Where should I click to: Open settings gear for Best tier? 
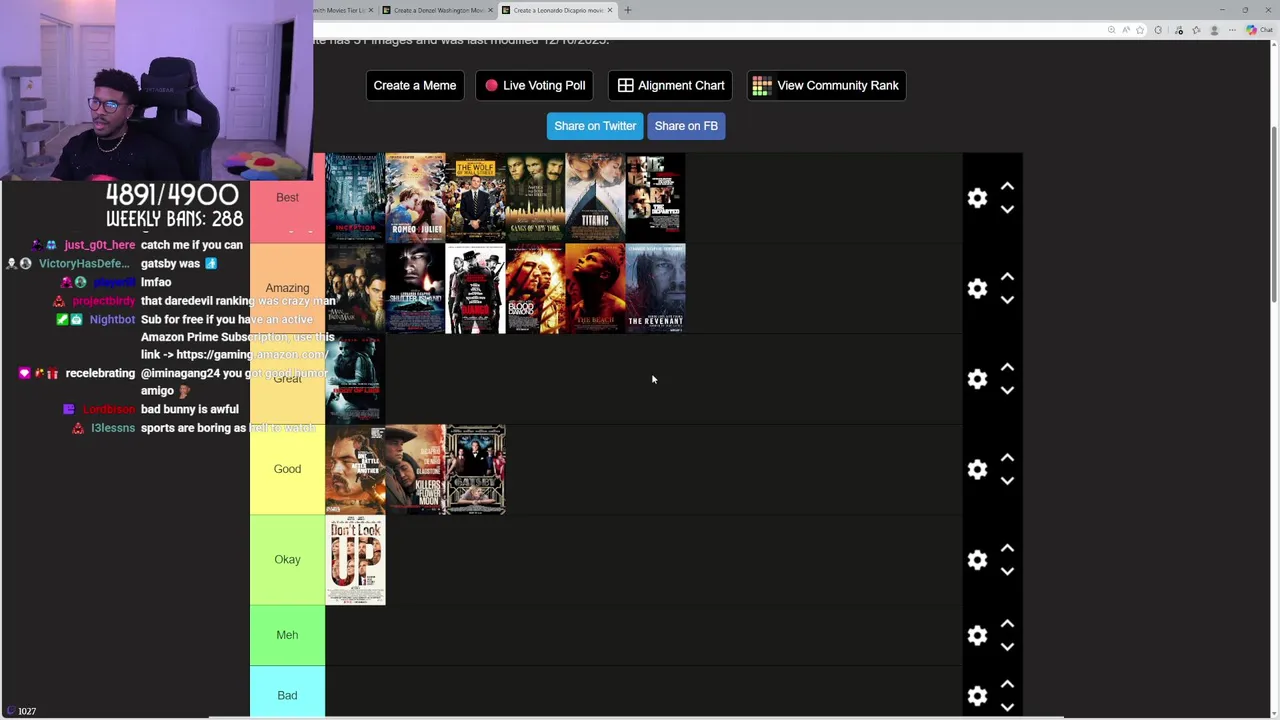click(x=977, y=198)
